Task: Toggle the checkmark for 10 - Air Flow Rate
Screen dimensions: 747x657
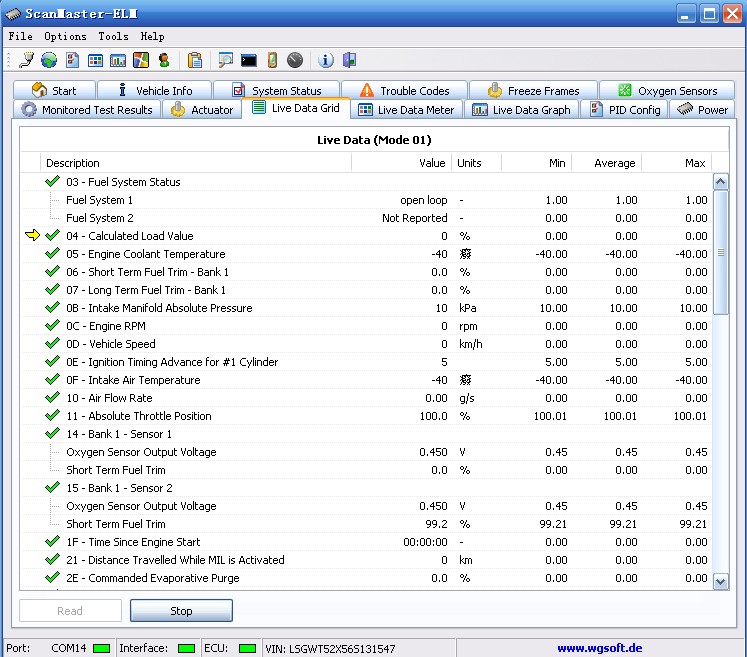Action: click(52, 397)
